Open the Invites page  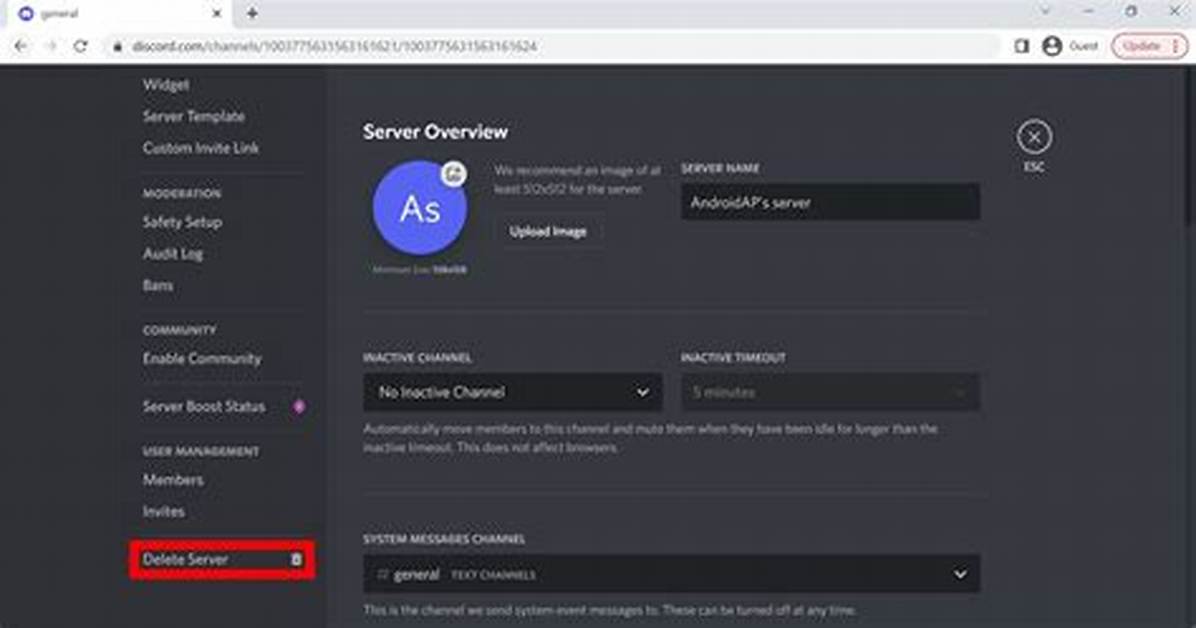pyautogui.click(x=164, y=512)
